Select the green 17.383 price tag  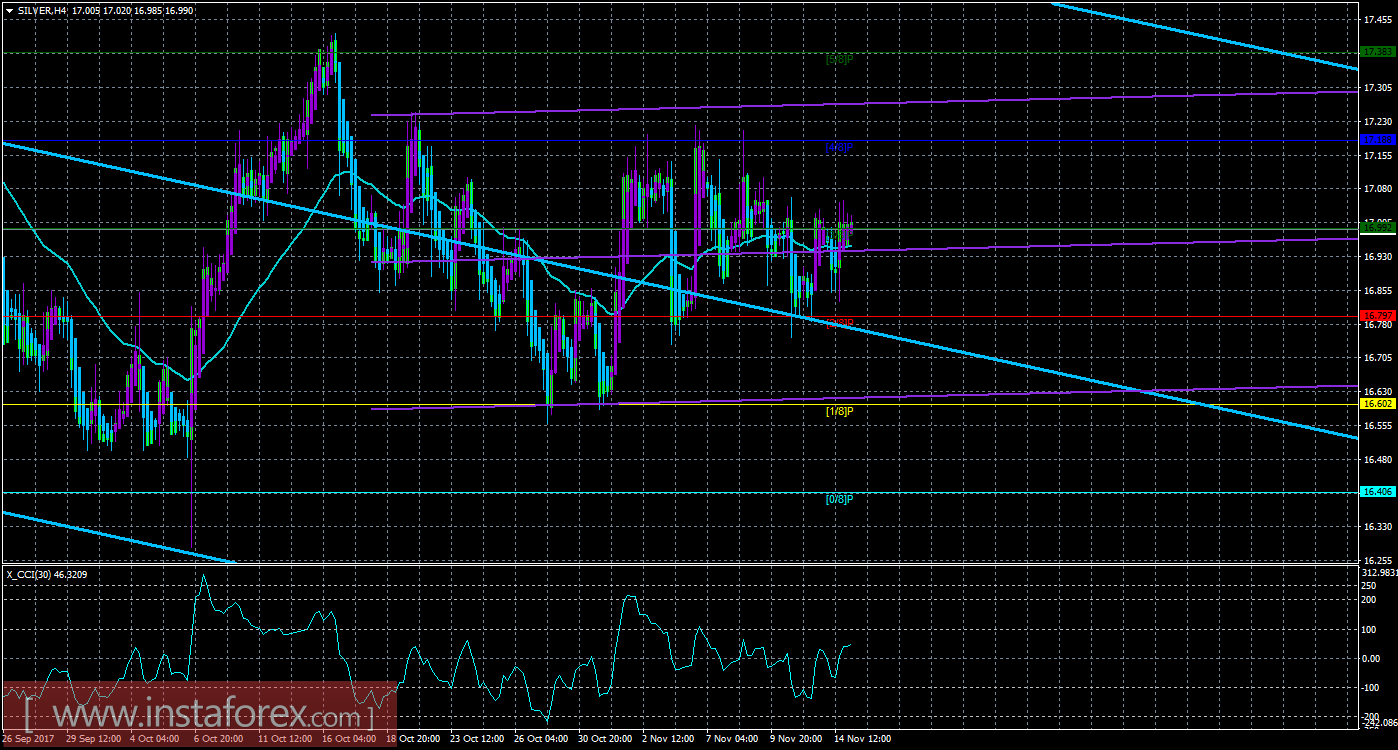coord(1378,51)
